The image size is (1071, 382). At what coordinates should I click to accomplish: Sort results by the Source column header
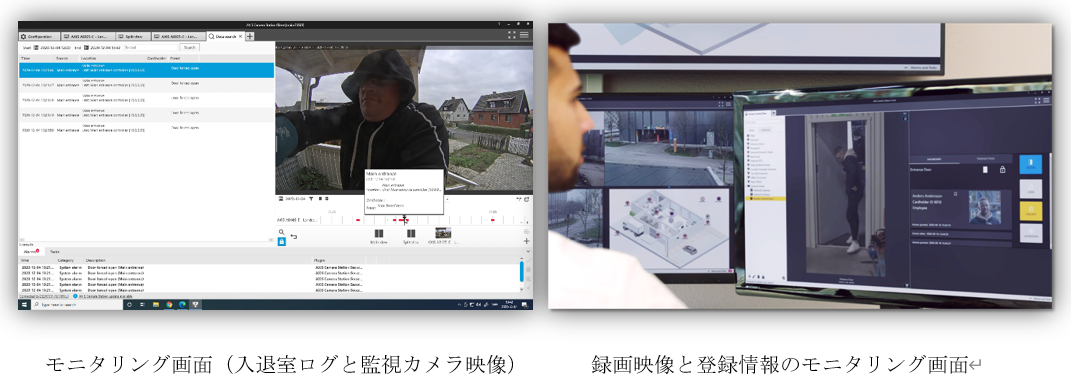(62, 59)
